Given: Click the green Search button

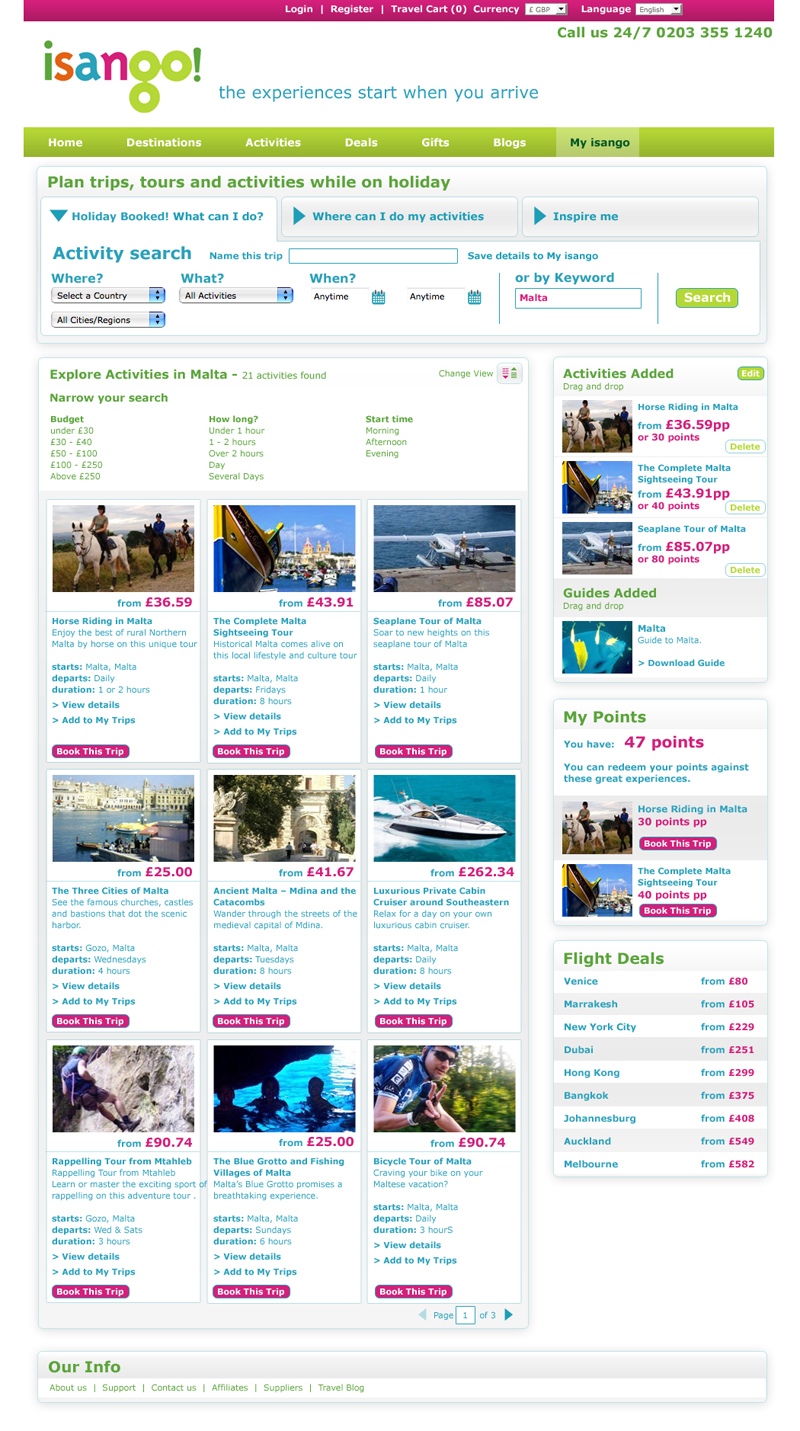Looking at the screenshot, I should (707, 297).
